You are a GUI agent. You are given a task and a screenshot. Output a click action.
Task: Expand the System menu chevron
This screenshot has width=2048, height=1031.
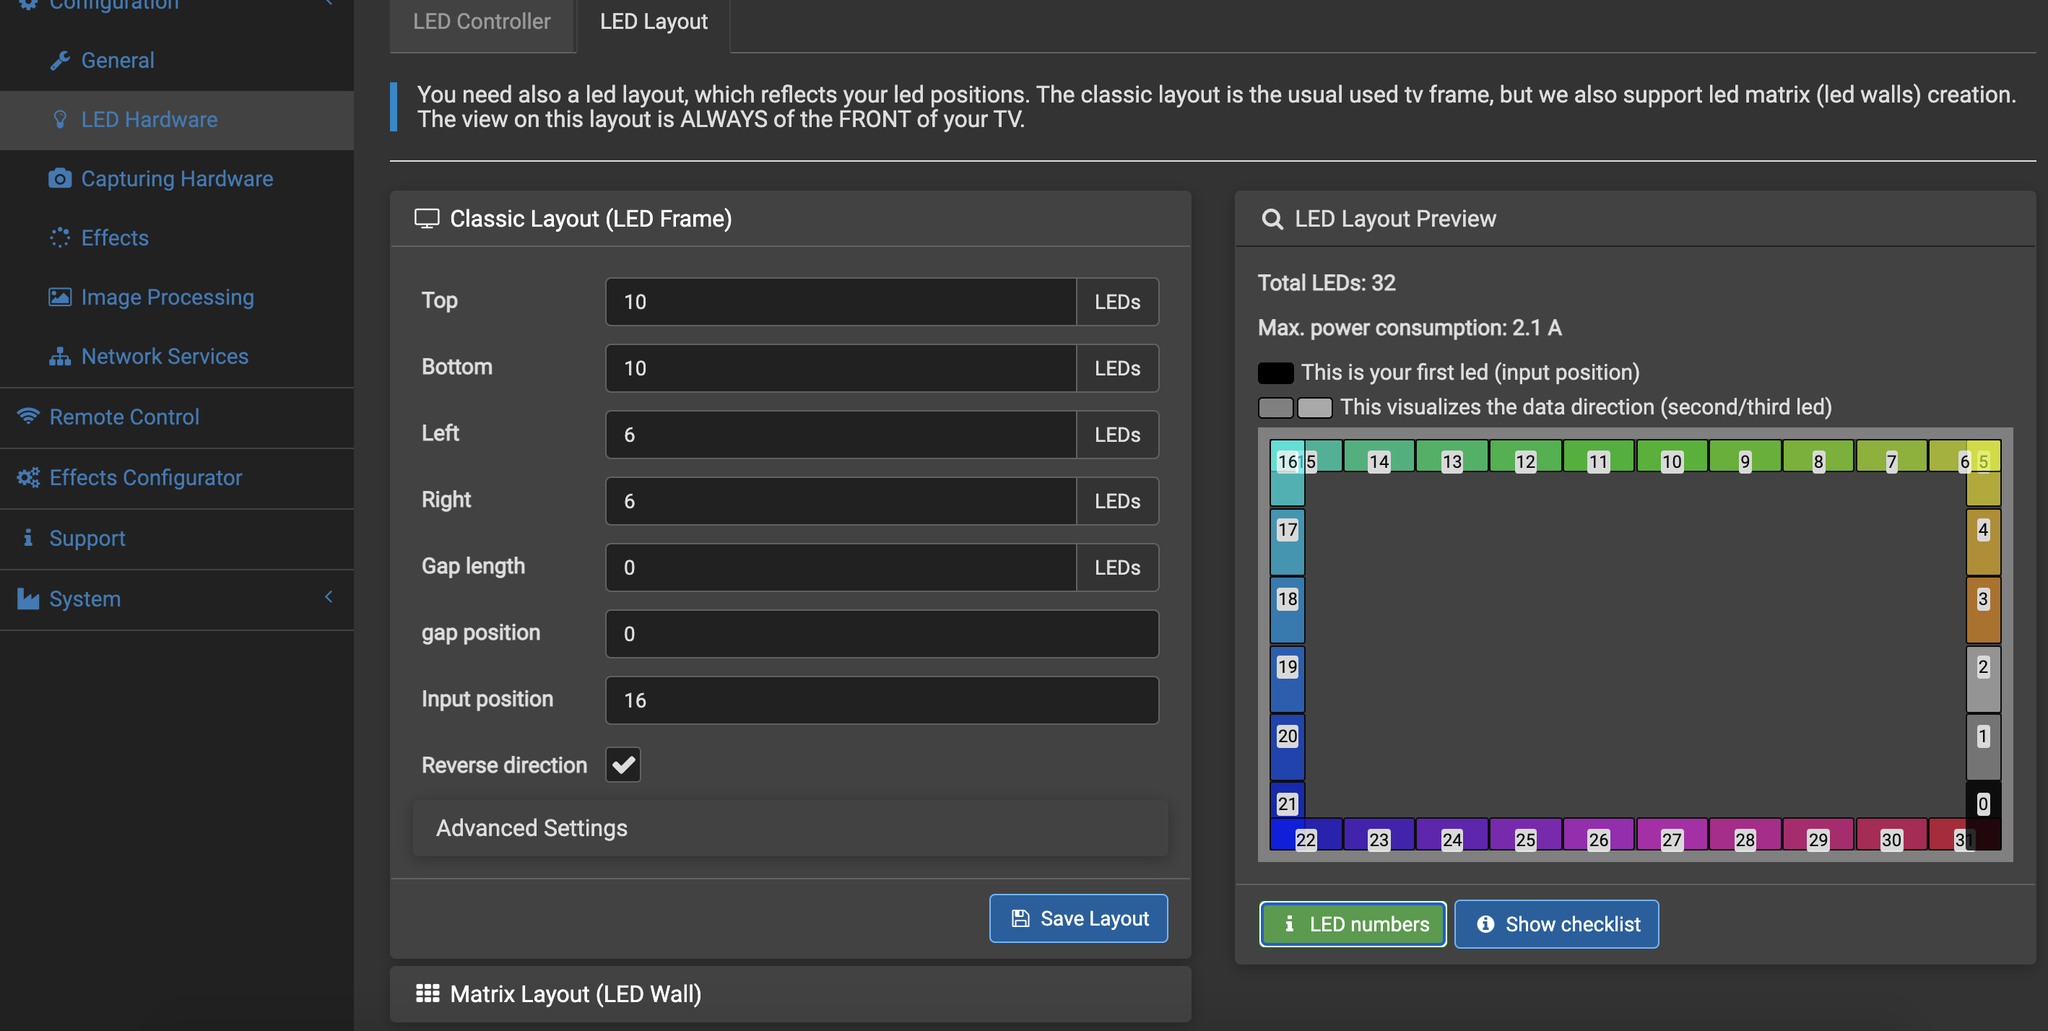tap(328, 598)
